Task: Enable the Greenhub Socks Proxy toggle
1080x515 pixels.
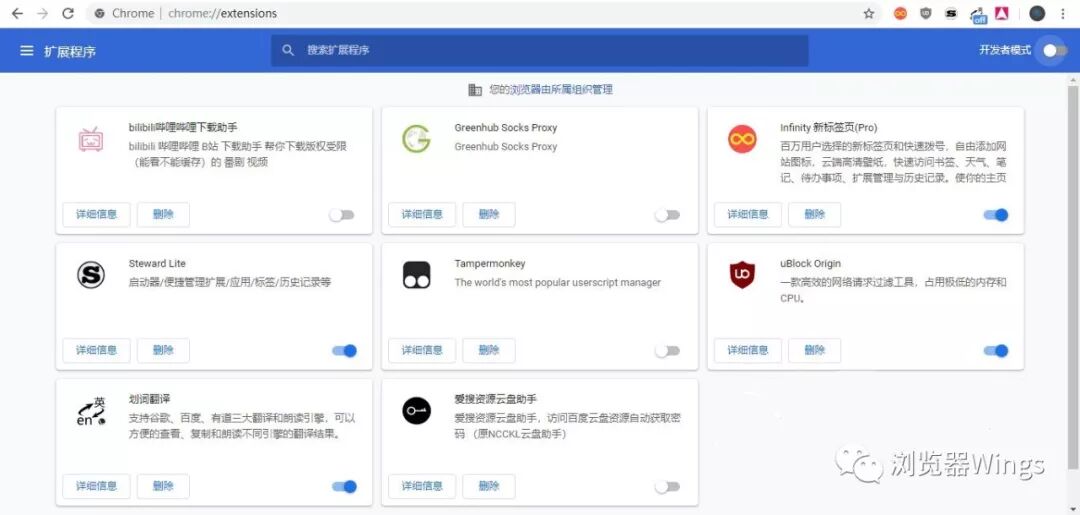Action: click(667, 215)
